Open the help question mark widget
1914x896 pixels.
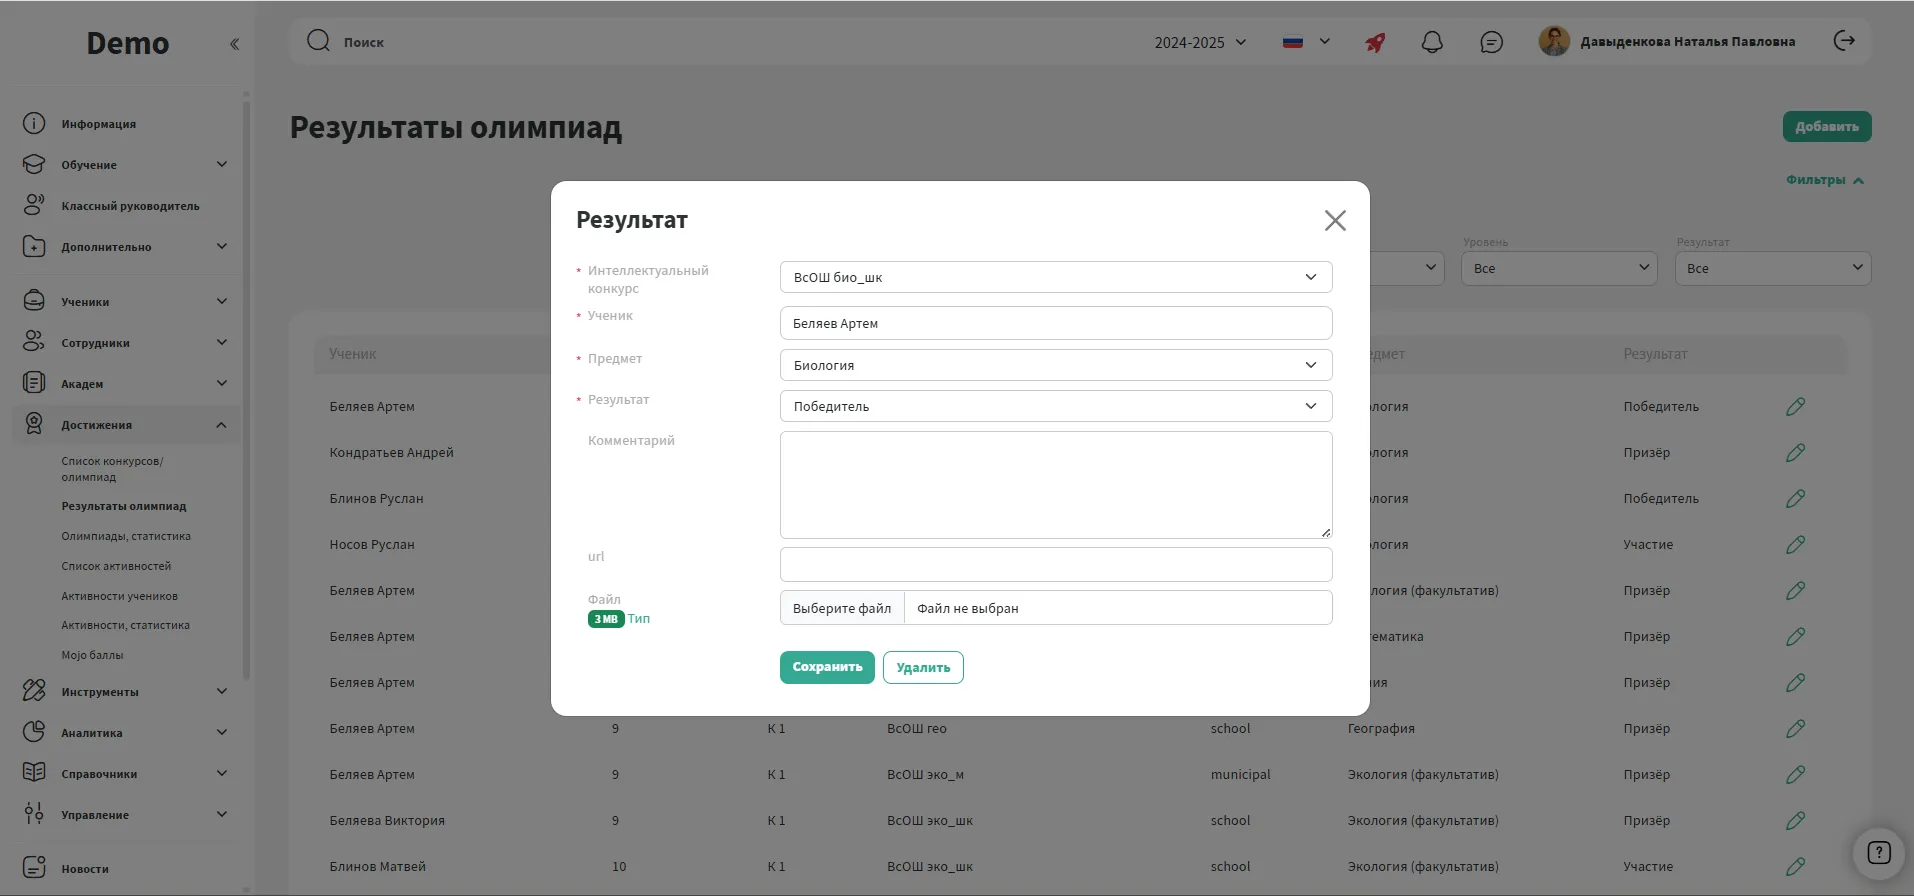click(1879, 853)
